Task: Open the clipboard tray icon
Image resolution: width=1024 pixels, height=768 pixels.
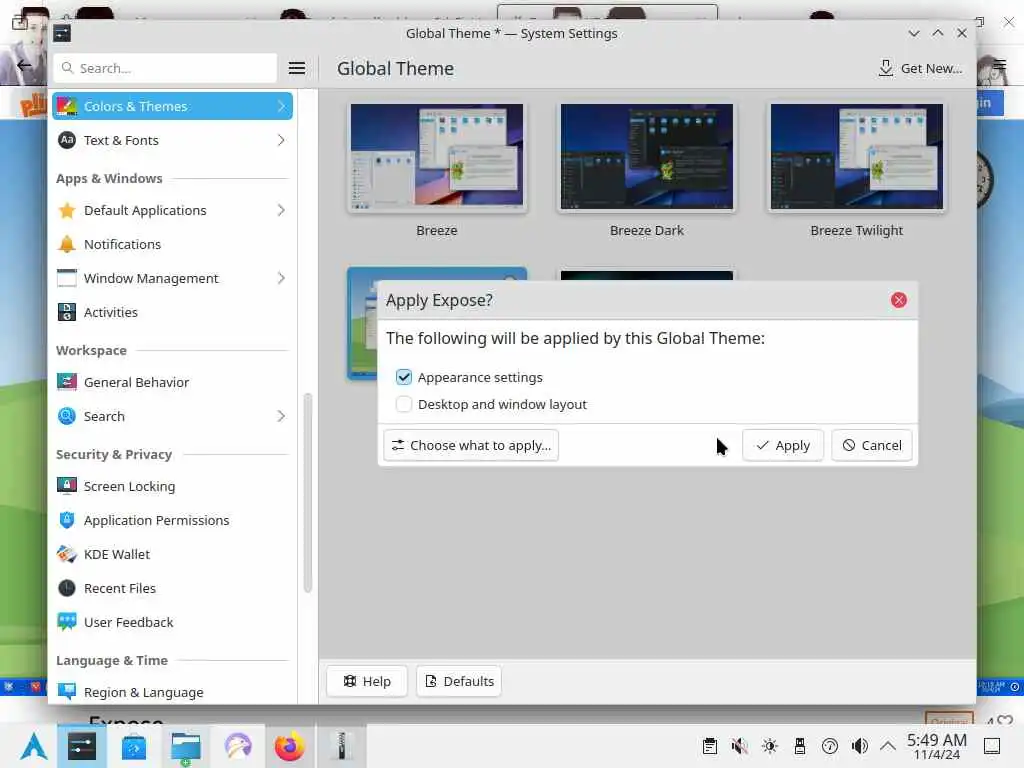Action: pos(710,746)
